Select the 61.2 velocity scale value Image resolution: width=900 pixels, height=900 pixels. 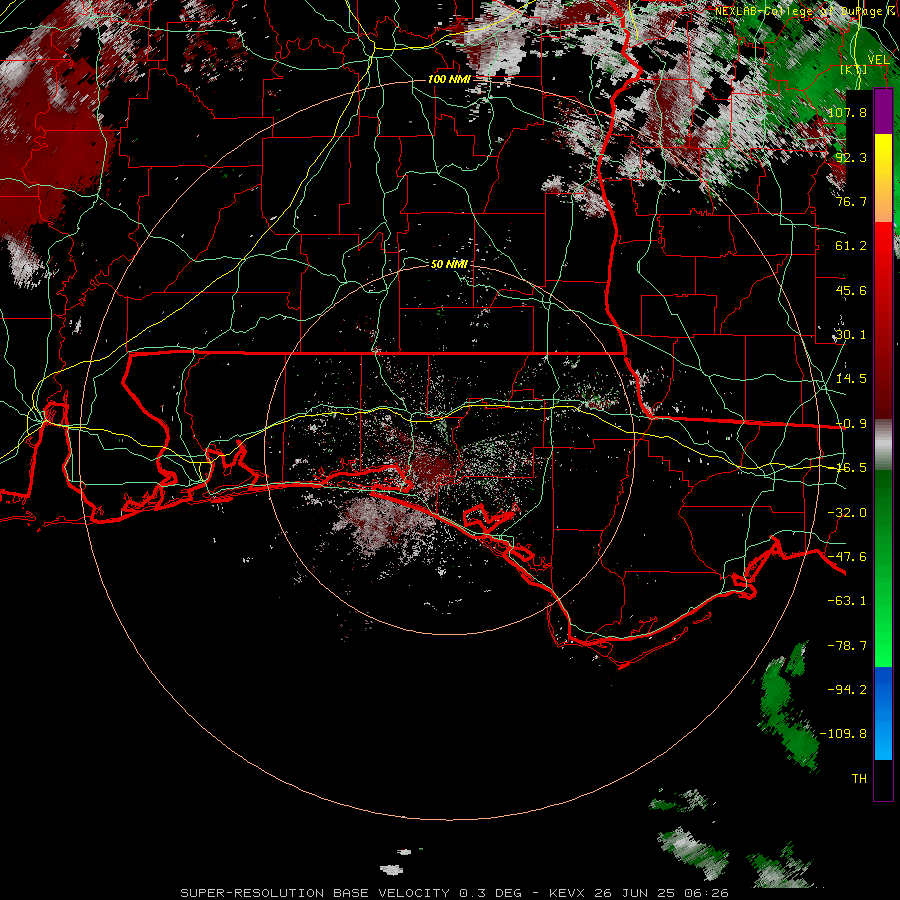pyautogui.click(x=851, y=246)
